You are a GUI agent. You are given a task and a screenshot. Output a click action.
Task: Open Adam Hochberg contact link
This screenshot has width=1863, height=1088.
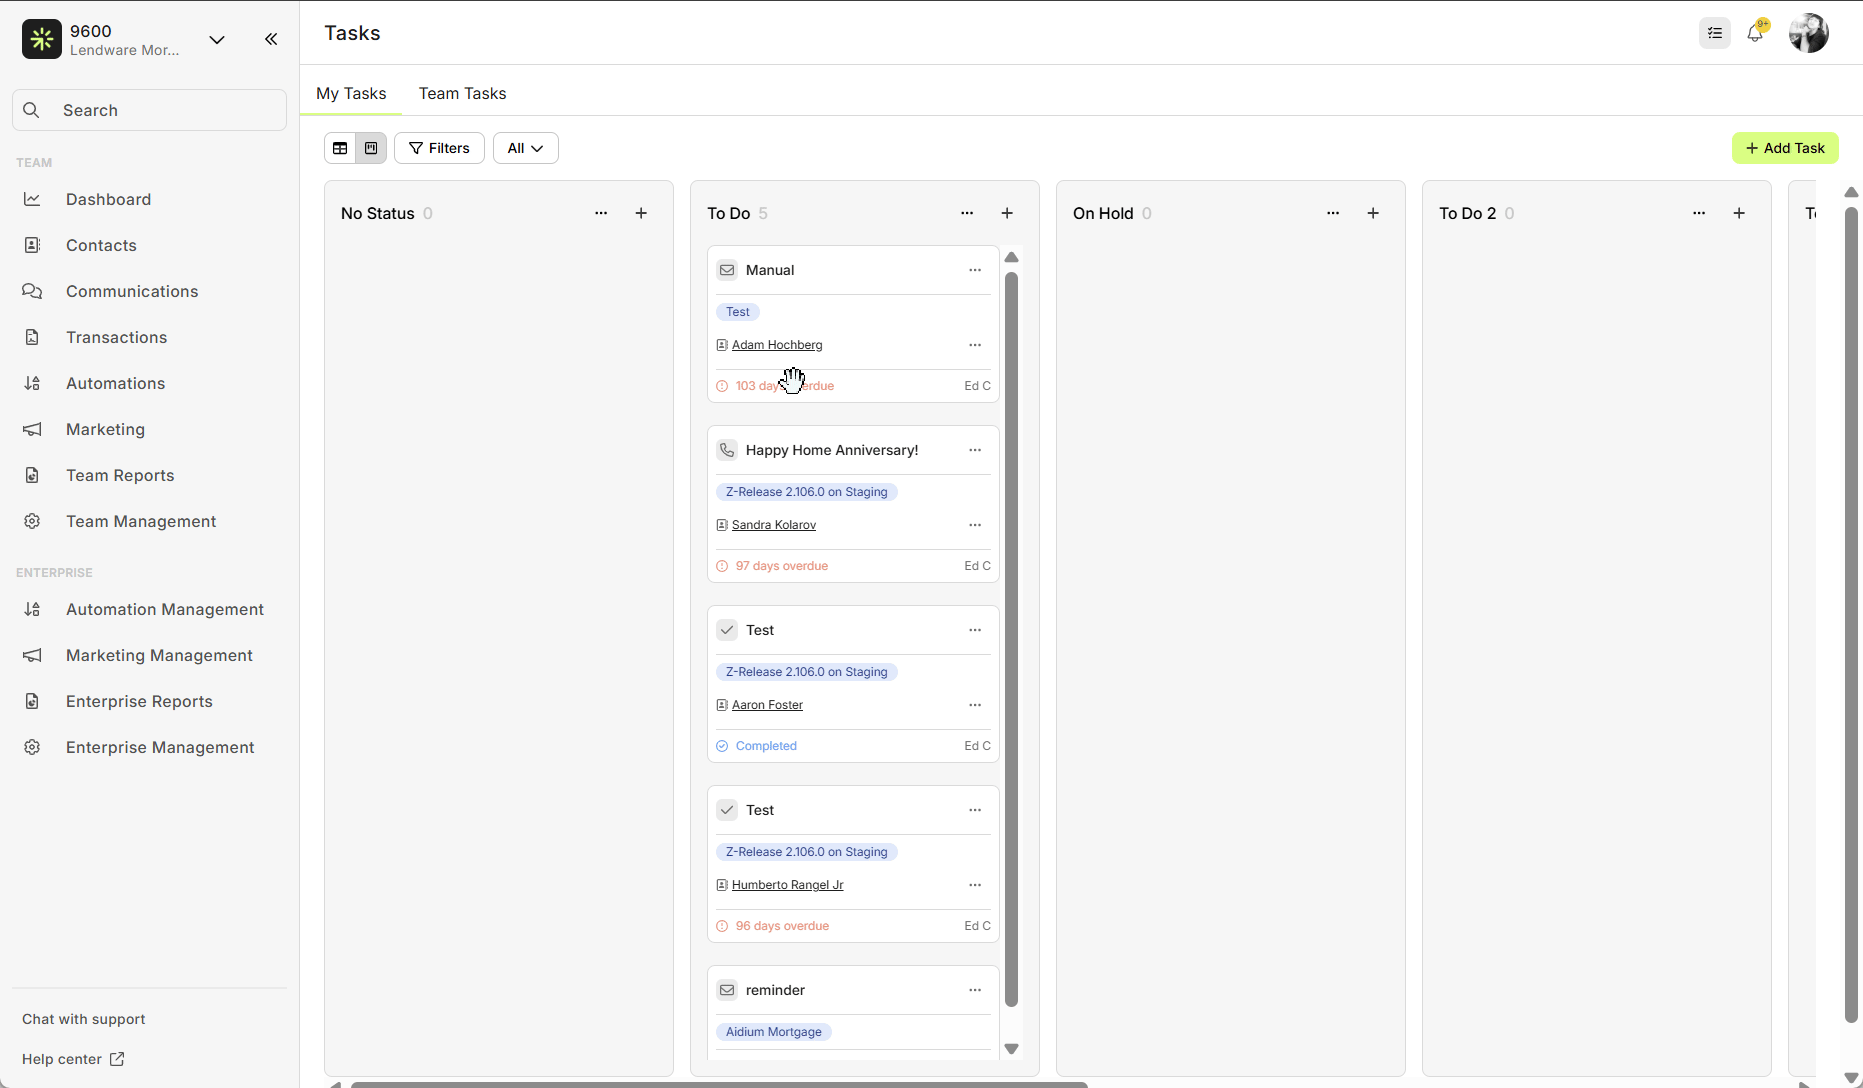coord(777,345)
